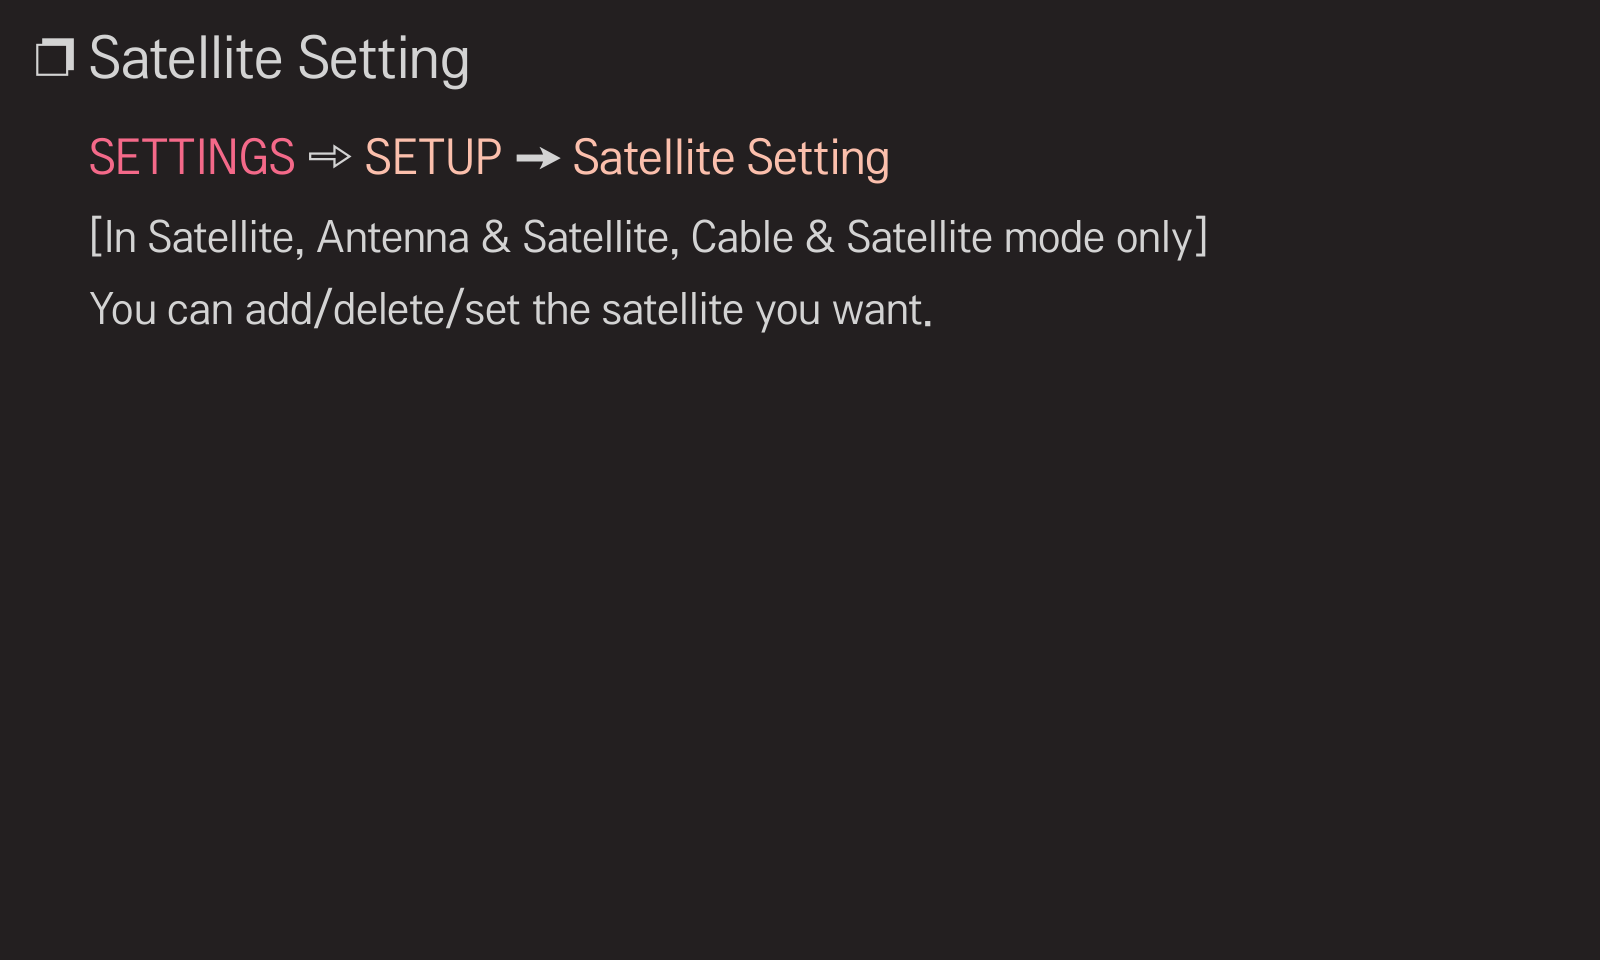
Task: Click the word Cable in the mode note
Action: [x=742, y=238]
